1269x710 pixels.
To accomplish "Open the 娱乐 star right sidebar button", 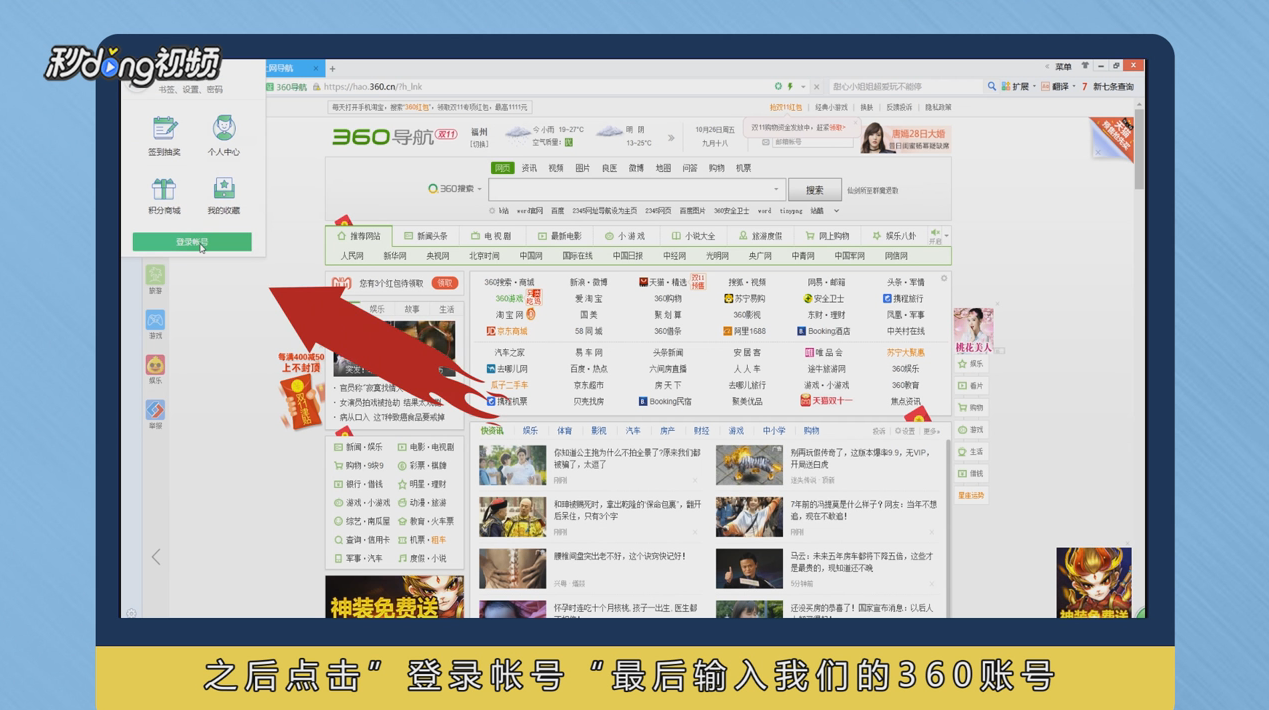I will tap(970, 364).
